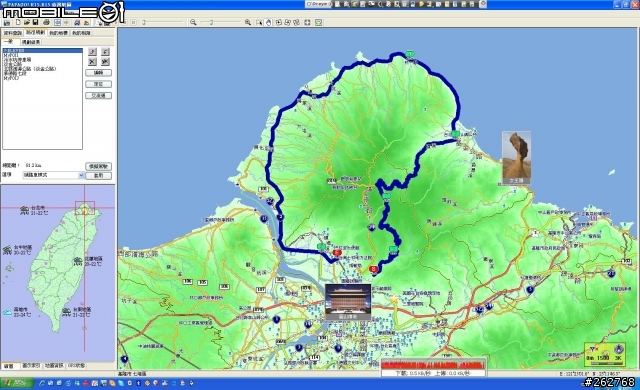Screen dimensions: 640x390
Task: Open the second tab under Taiwan overview
Action: [x=31, y=366]
